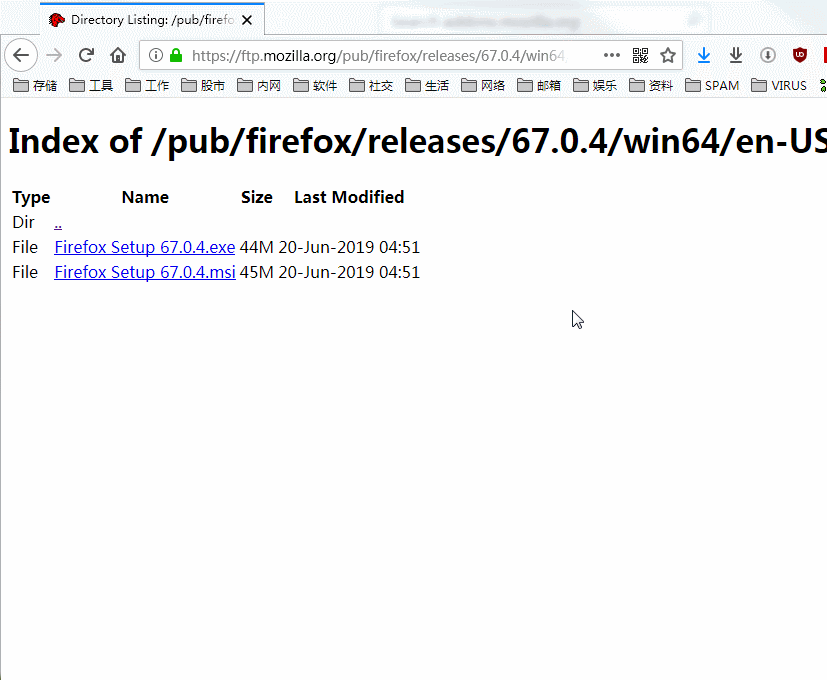Expand the 工具 bookmarks folder
The width and height of the screenshot is (827, 680).
coord(91,85)
